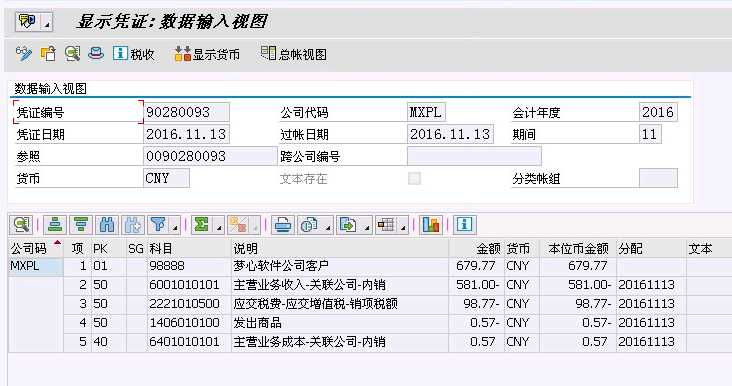Click the 公司码 column header
This screenshot has width=732, height=386.
(x=36, y=248)
